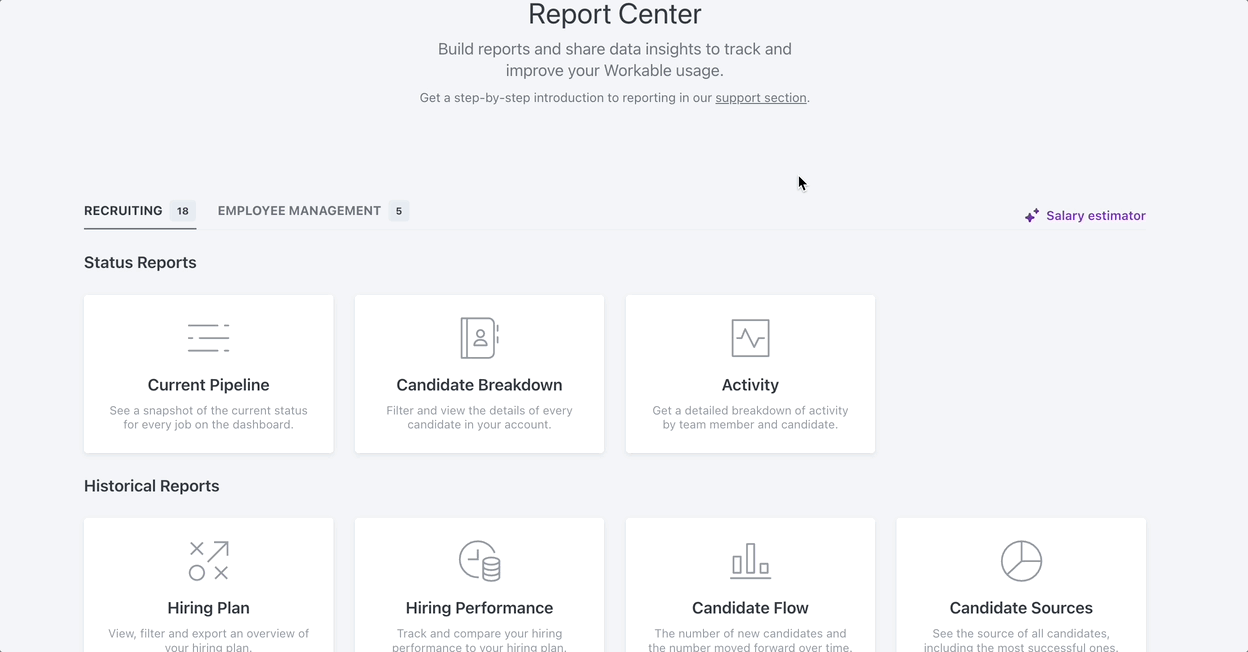The height and width of the screenshot is (652, 1248).
Task: Click the 5 count badge beside Employee Management
Action: (399, 211)
